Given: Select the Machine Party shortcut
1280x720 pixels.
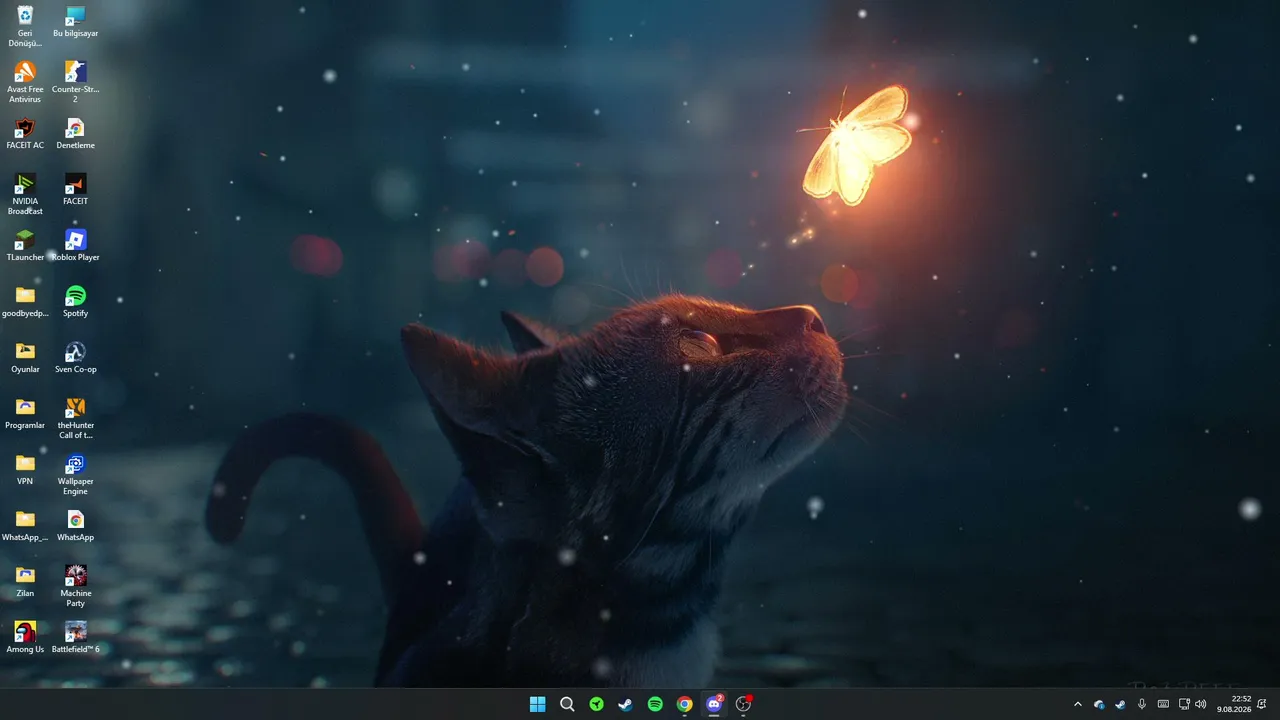Looking at the screenshot, I should 75,586.
